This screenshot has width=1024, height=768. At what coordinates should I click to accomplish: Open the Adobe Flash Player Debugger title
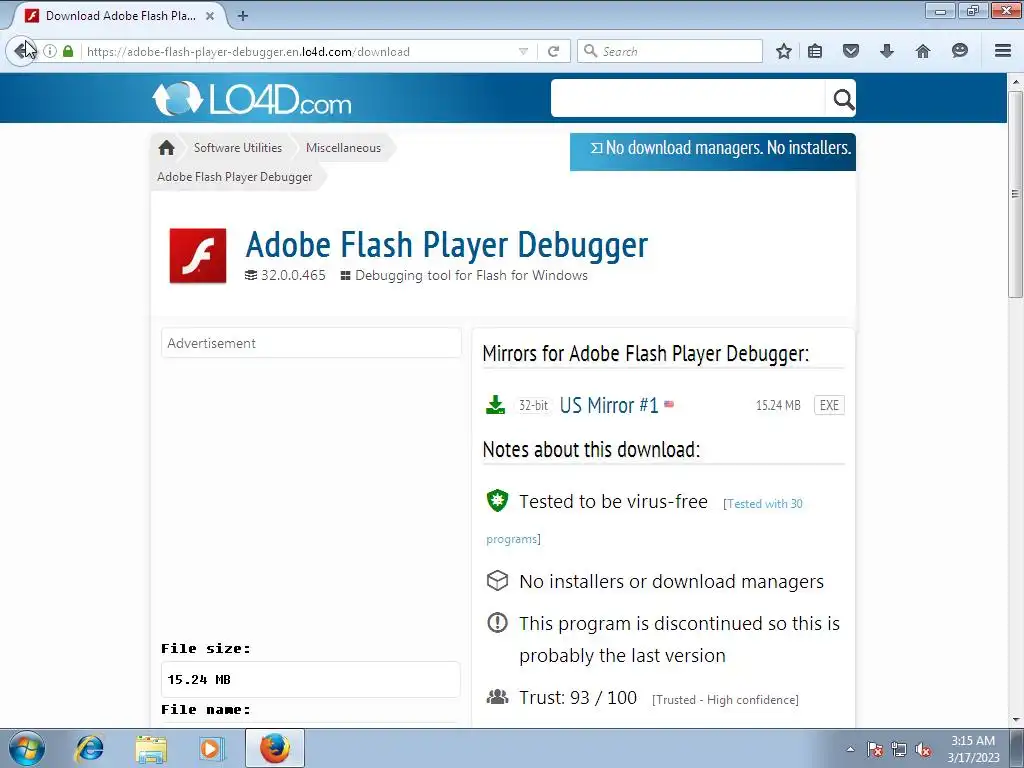(447, 244)
